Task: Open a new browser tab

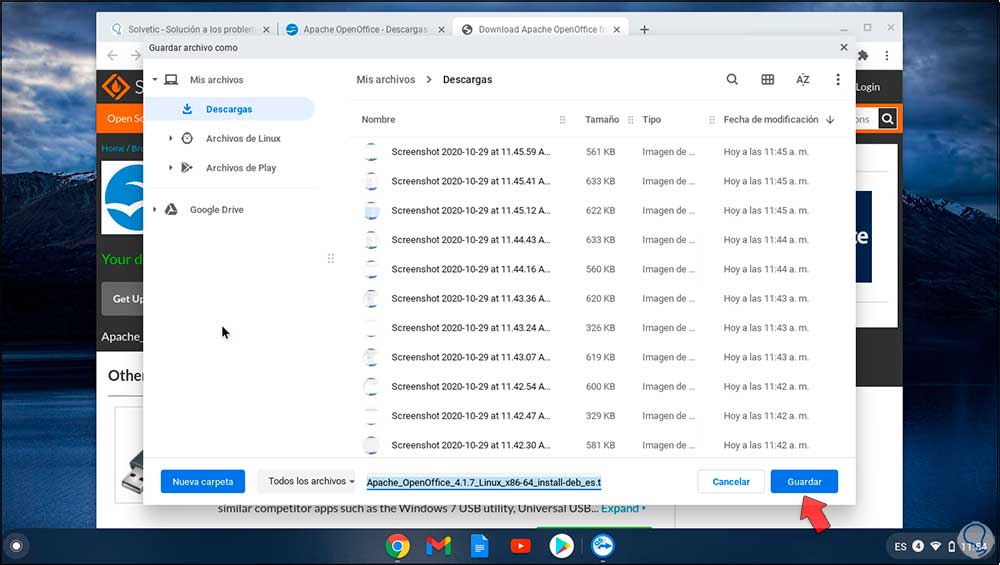Action: pyautogui.click(x=644, y=29)
